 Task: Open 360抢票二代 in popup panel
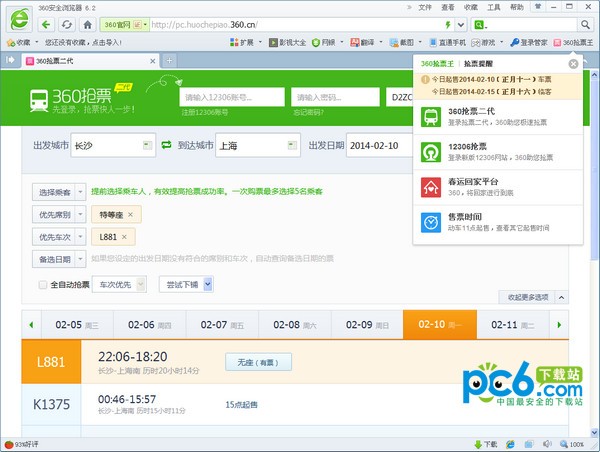point(490,115)
